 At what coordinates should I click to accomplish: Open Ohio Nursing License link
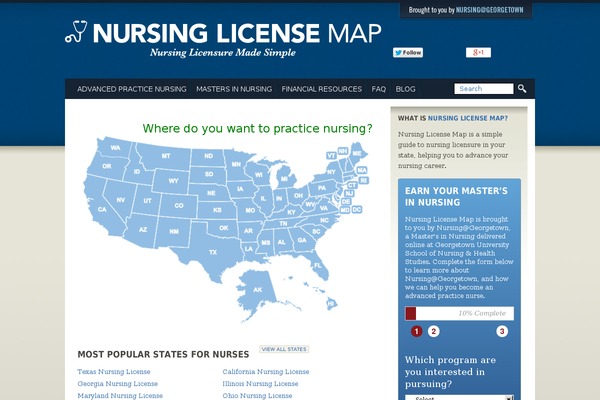[257, 395]
